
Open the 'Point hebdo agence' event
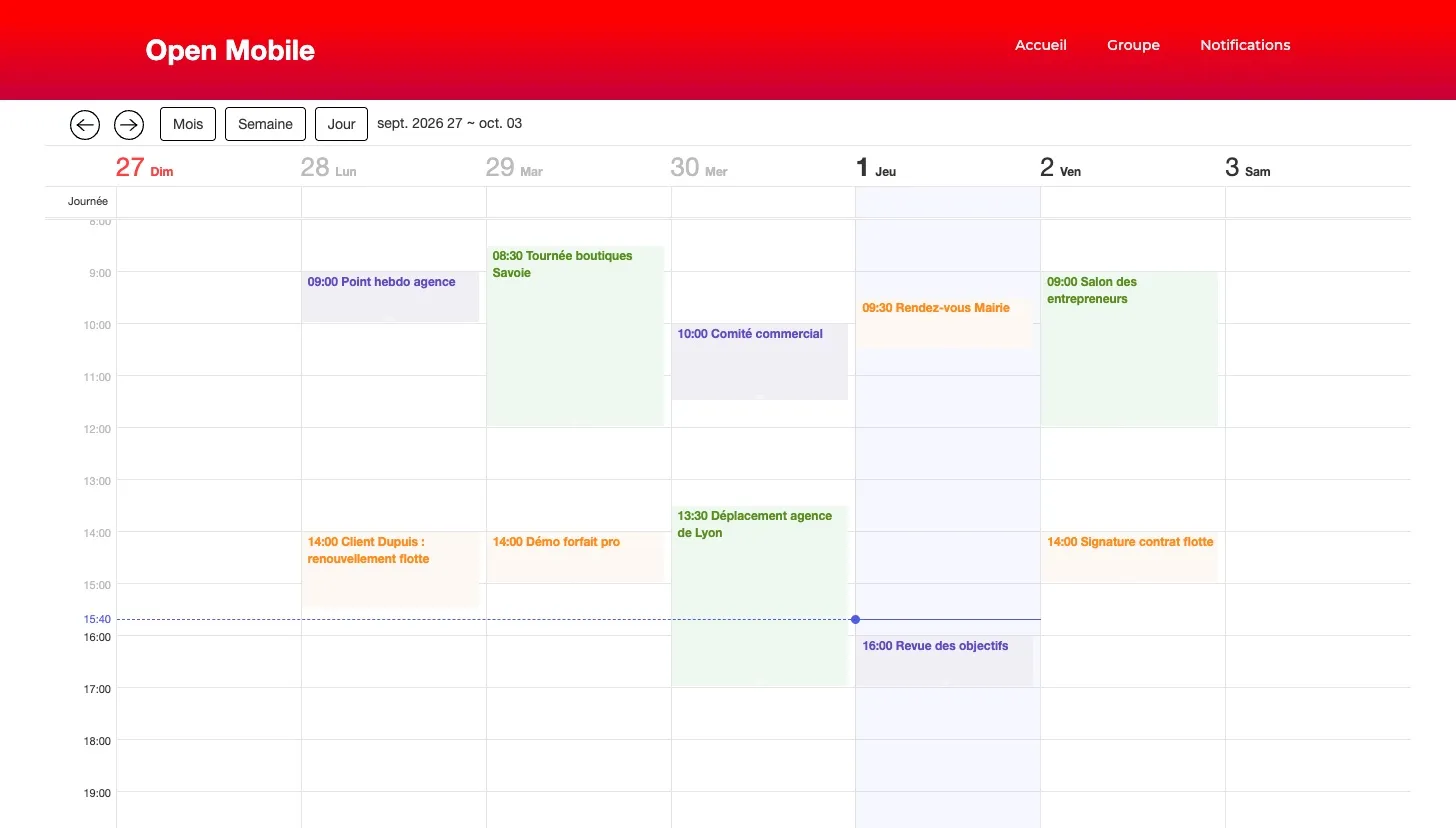pyautogui.click(x=390, y=296)
